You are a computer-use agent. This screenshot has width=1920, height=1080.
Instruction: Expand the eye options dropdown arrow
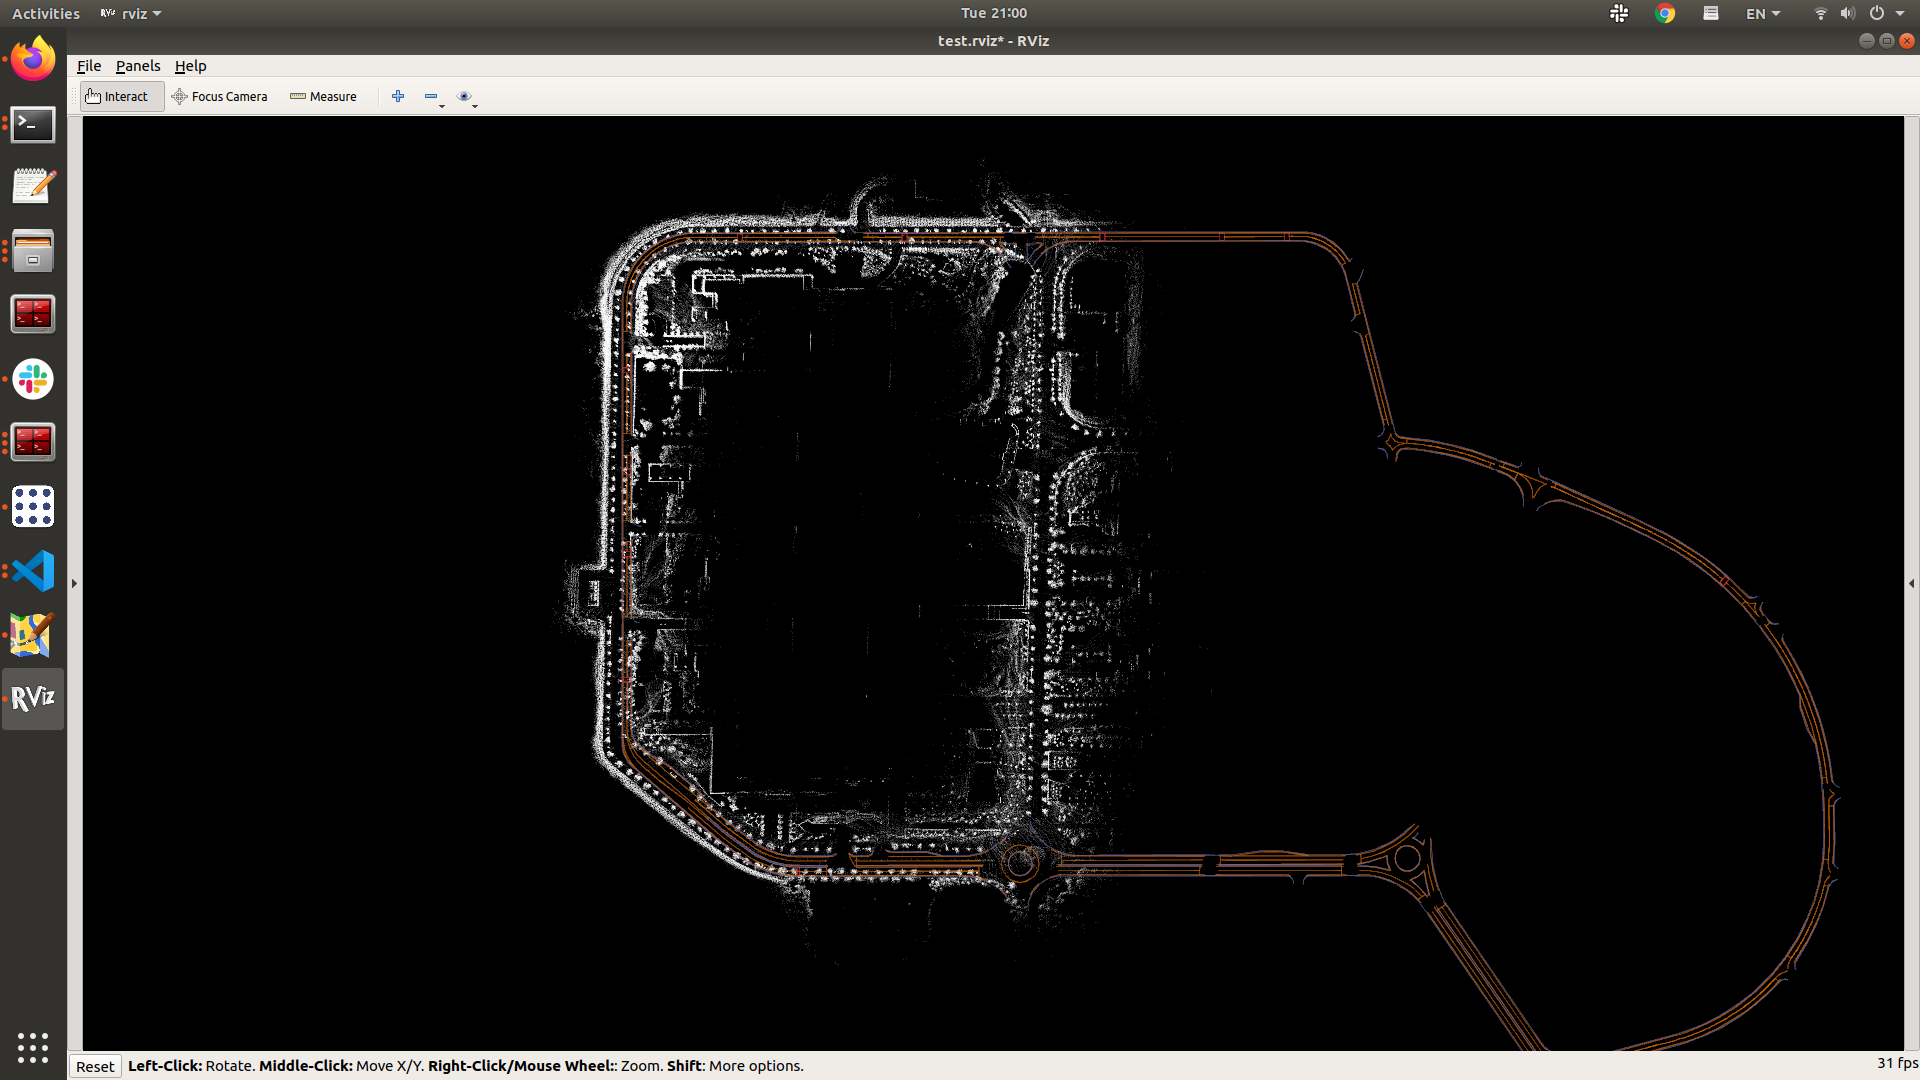475,105
